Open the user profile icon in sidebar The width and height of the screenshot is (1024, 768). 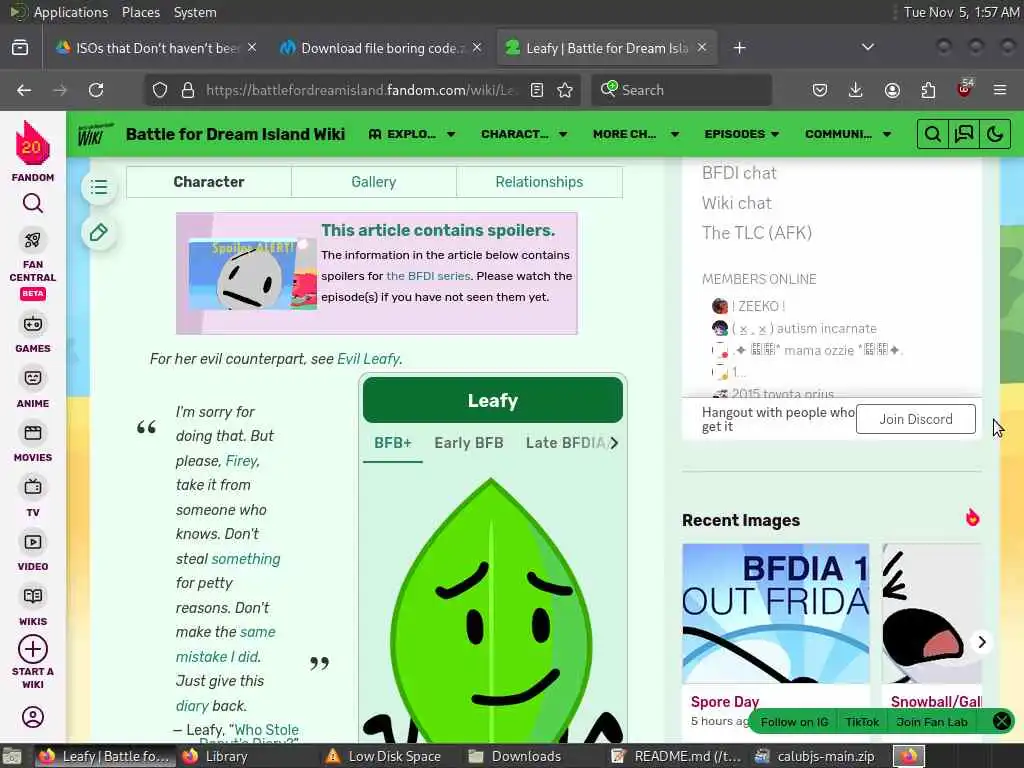[33, 716]
